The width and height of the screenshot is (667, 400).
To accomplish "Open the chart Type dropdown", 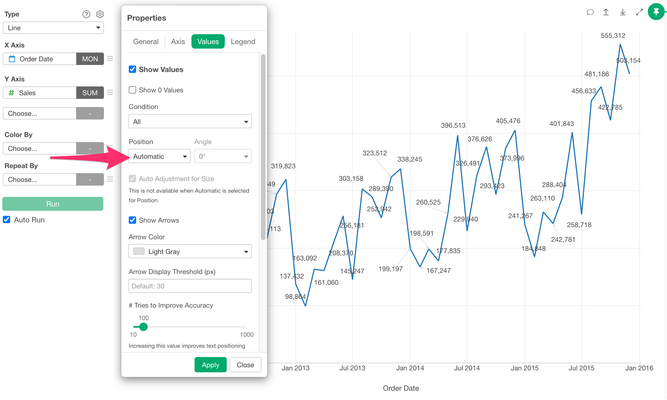I will (x=53, y=28).
